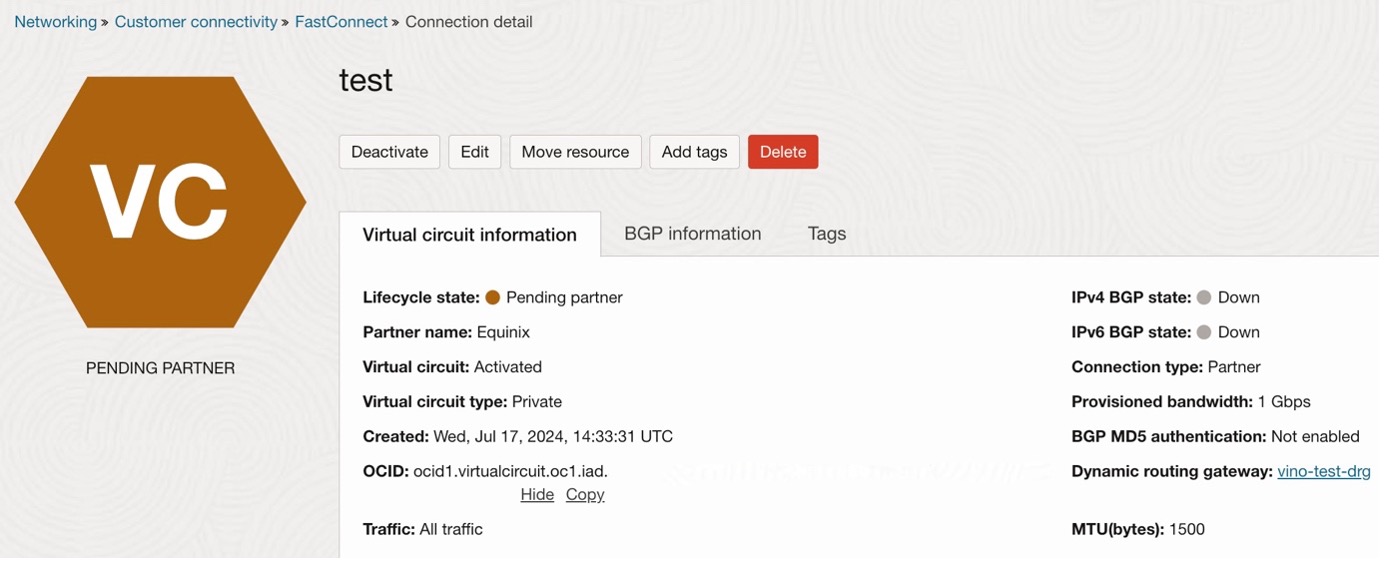Click the test connection title

coord(366,80)
